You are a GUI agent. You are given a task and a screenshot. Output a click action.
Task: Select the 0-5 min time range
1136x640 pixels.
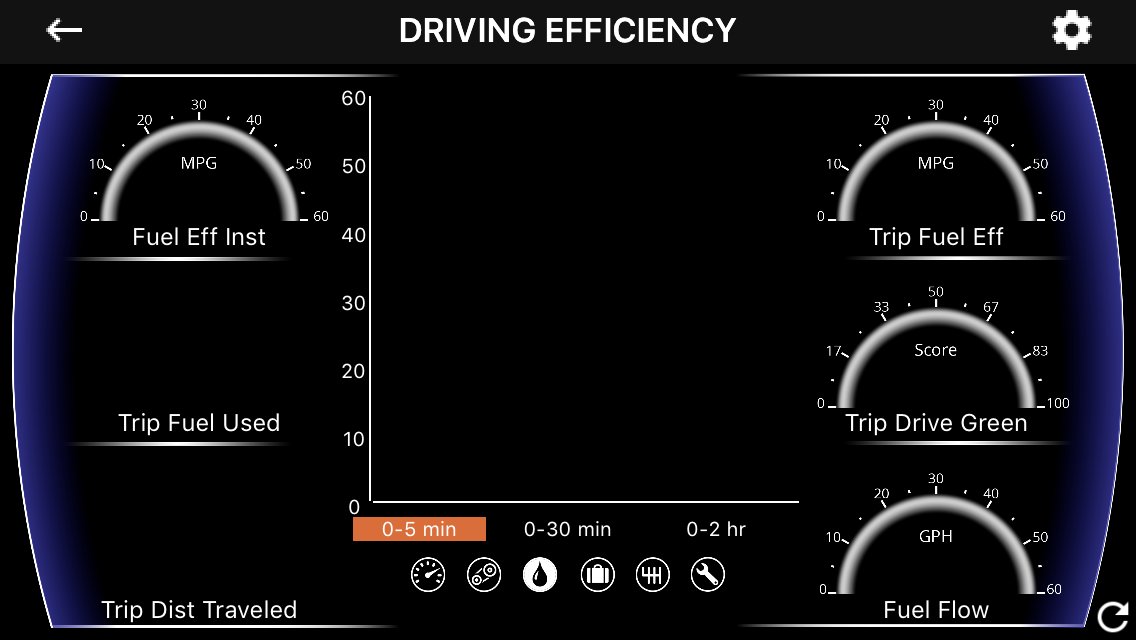click(x=419, y=529)
